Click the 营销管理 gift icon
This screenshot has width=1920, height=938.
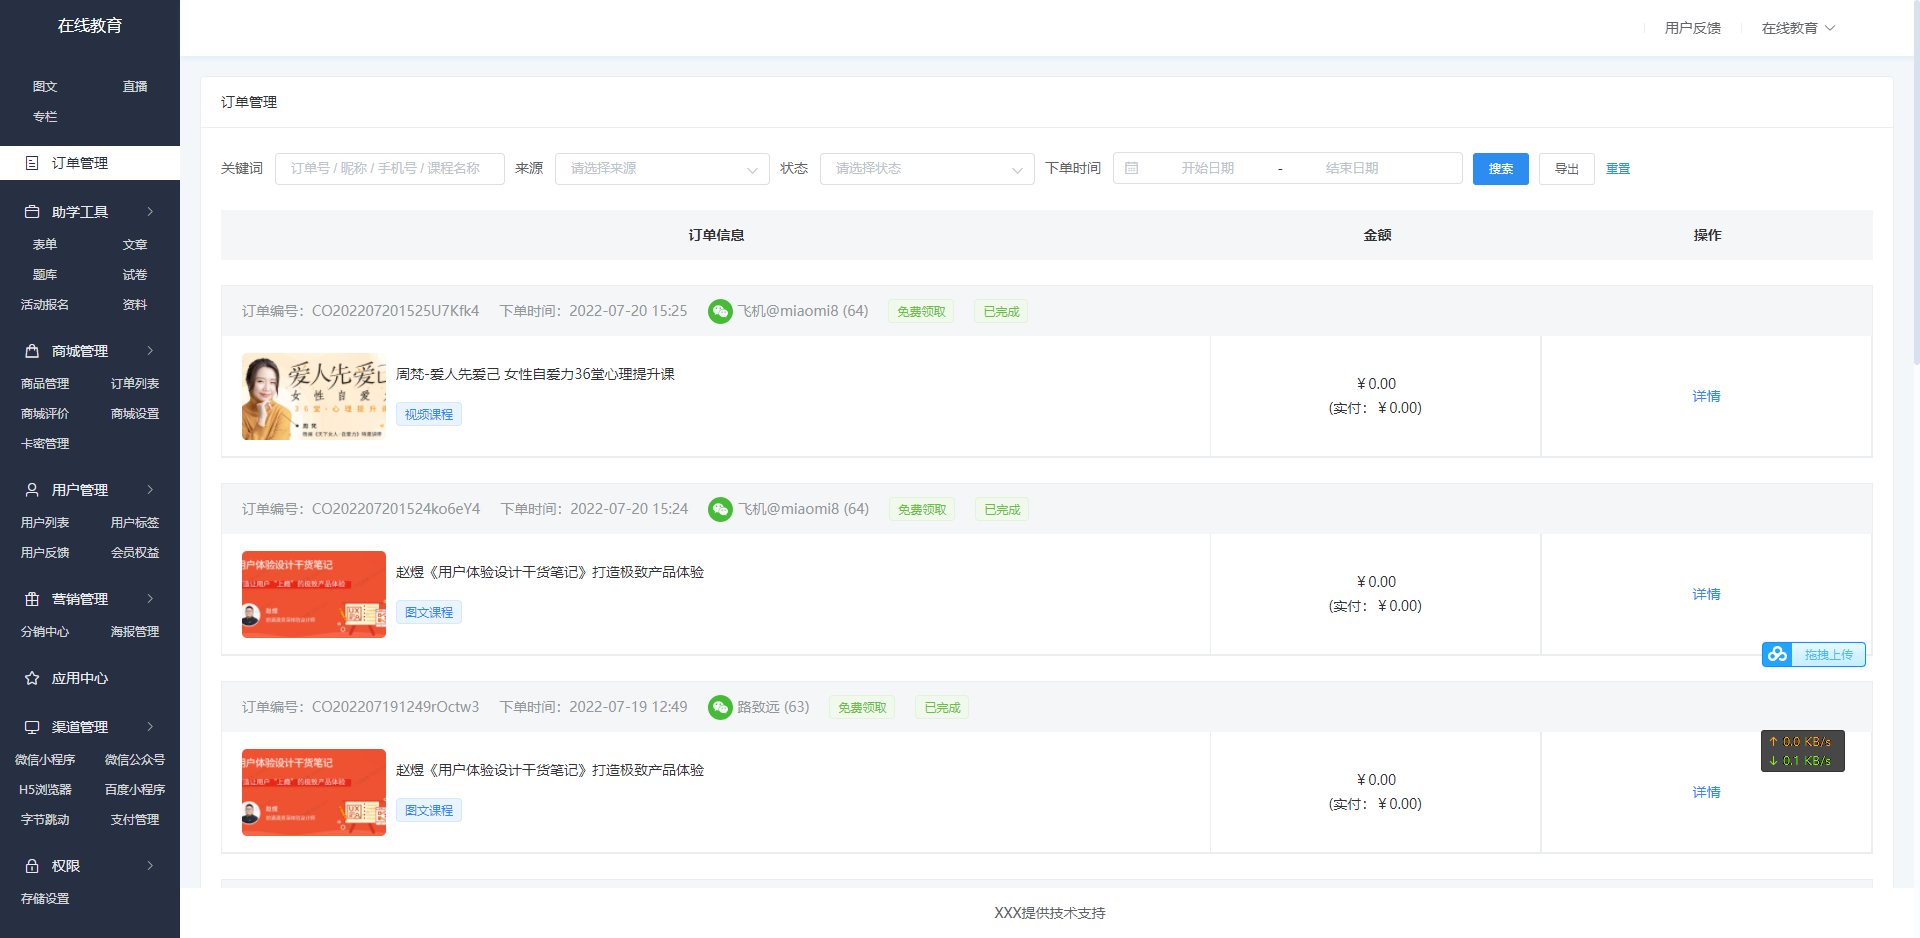32,599
